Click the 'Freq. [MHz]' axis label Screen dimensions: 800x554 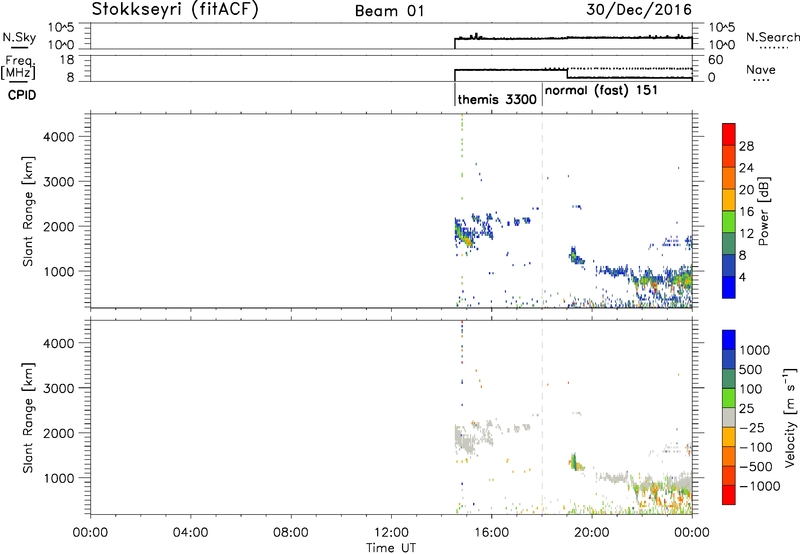[x=19, y=67]
